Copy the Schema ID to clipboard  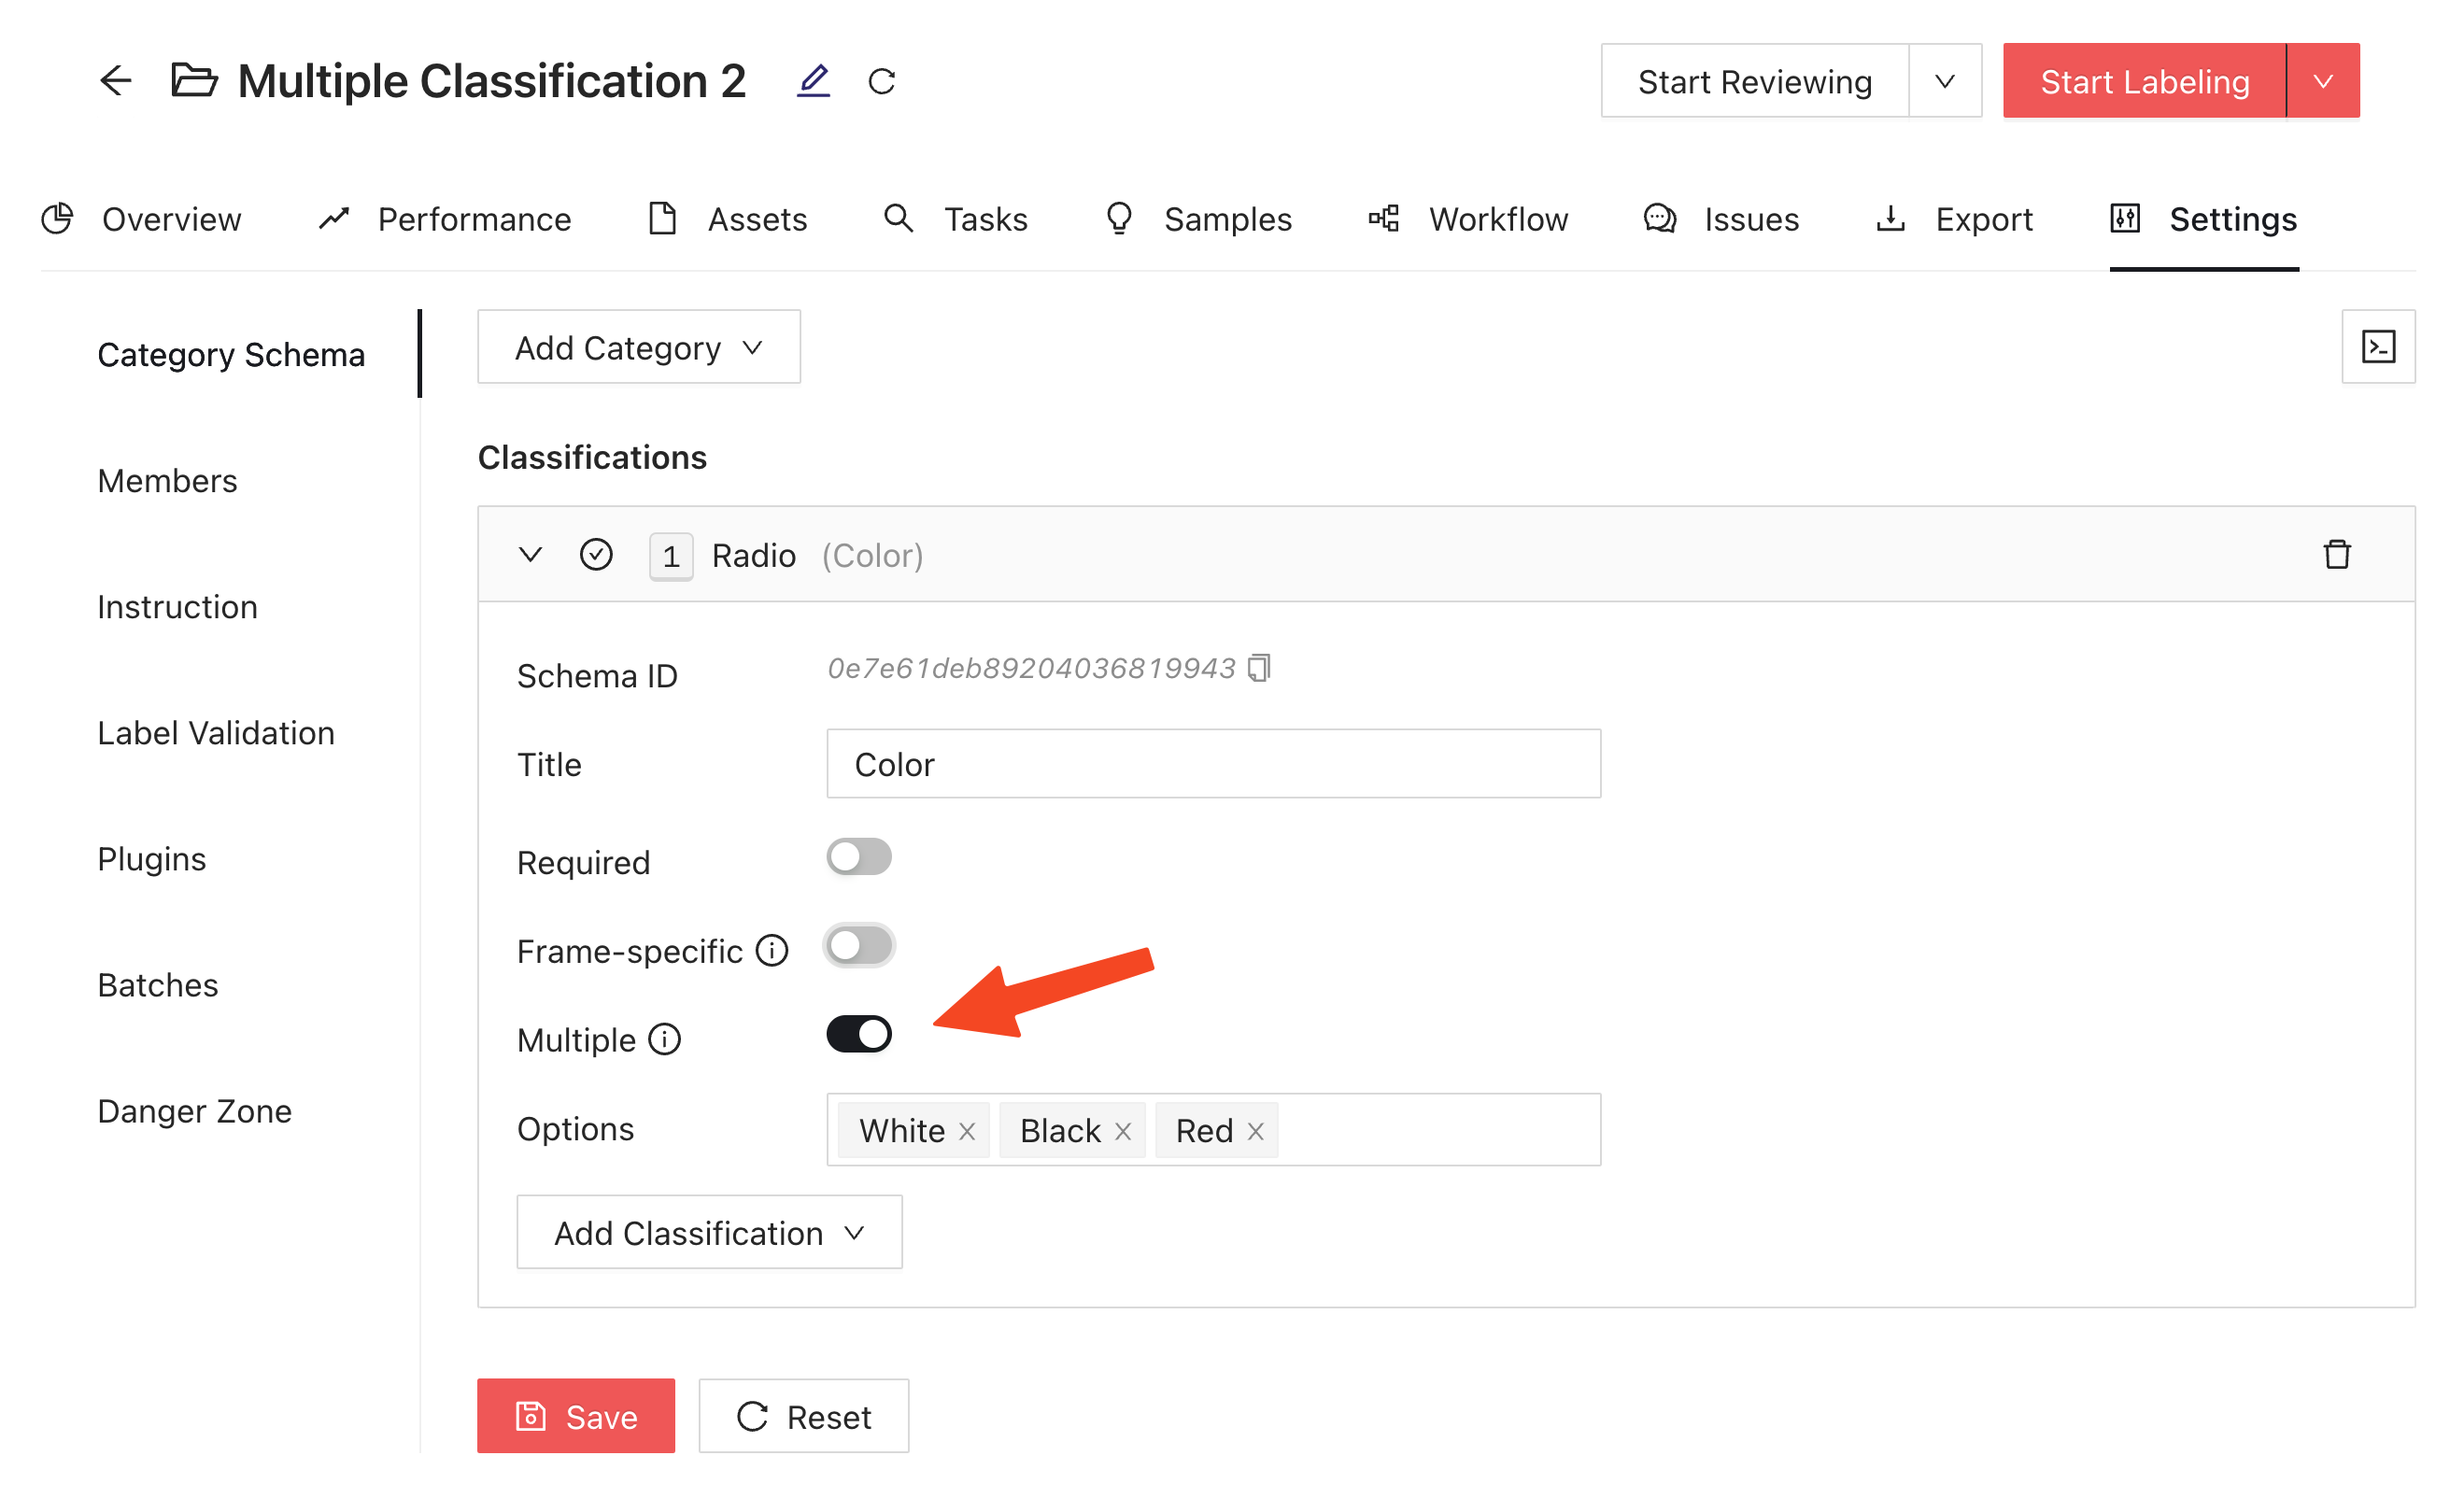(x=1261, y=667)
